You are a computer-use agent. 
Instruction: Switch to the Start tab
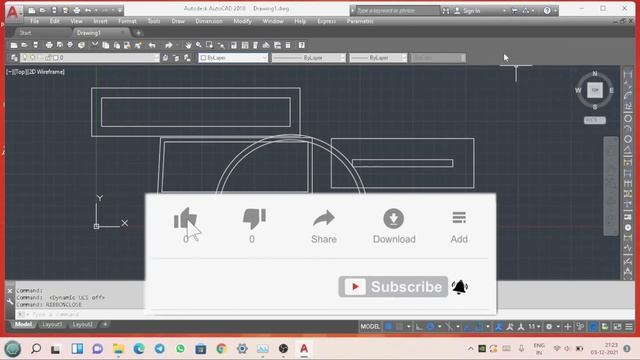[25, 33]
